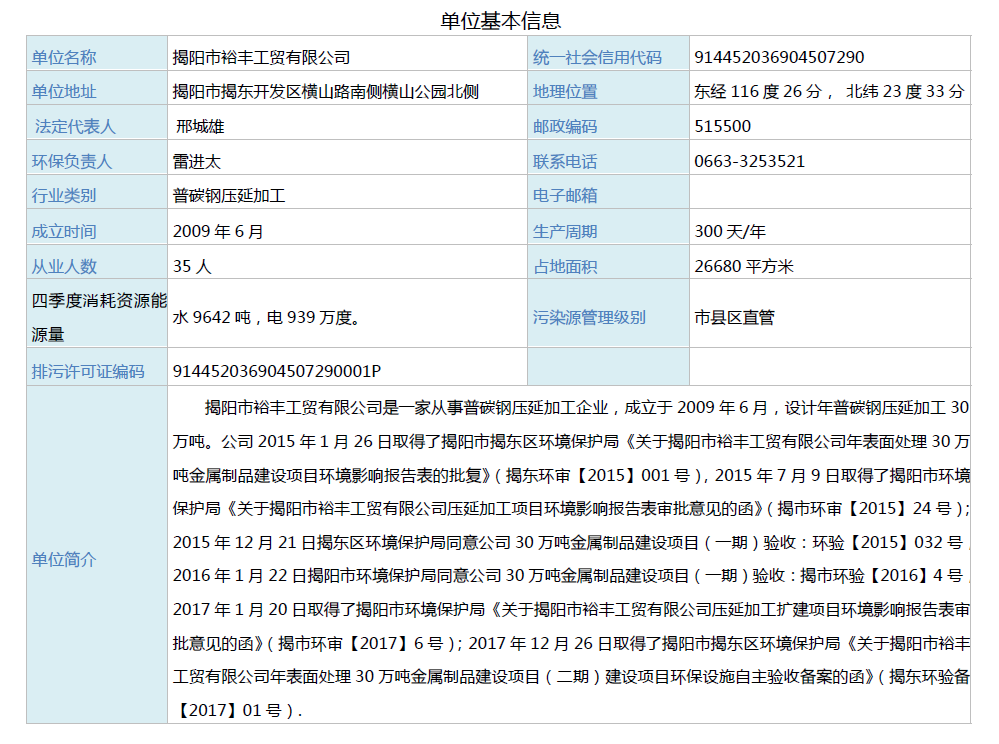This screenshot has width=999, height=744.
Task: Click postal code 515500
Action: pos(722,126)
